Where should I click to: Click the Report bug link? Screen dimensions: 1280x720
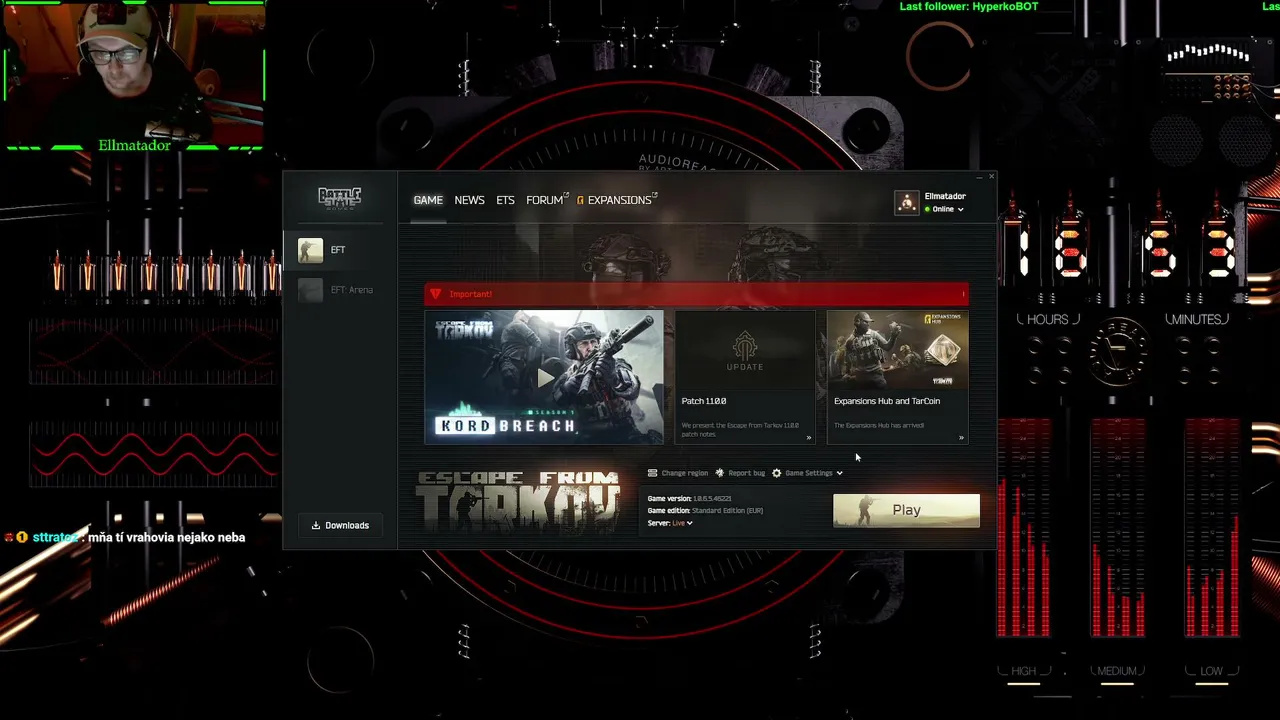coord(746,473)
